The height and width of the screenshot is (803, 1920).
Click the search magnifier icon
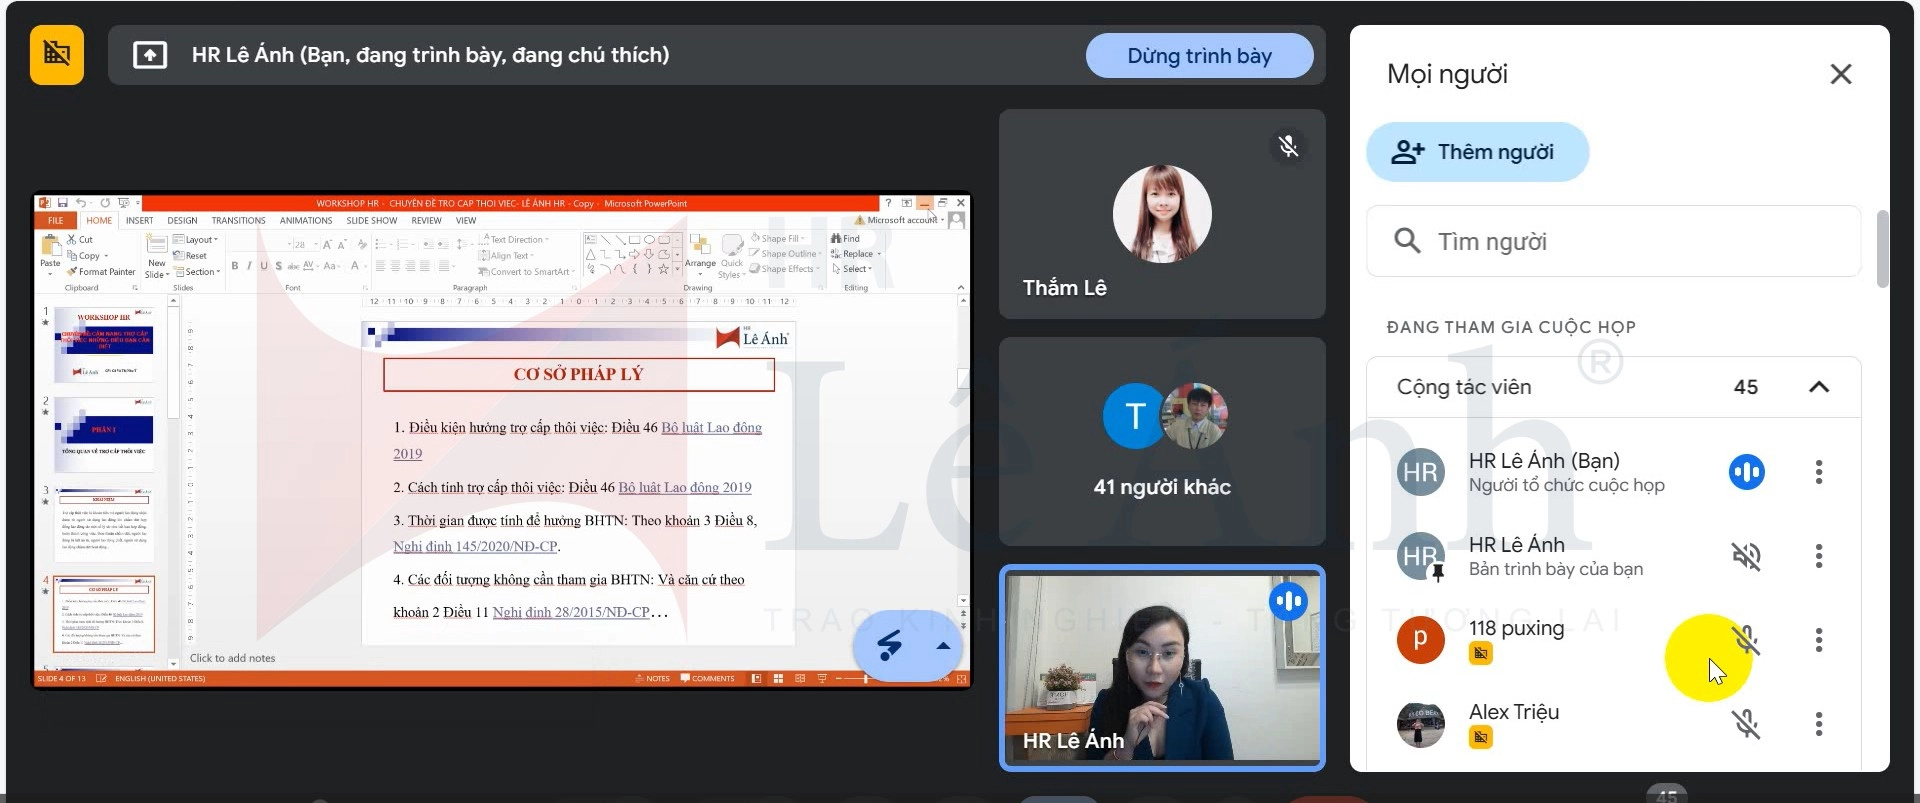(x=1407, y=241)
